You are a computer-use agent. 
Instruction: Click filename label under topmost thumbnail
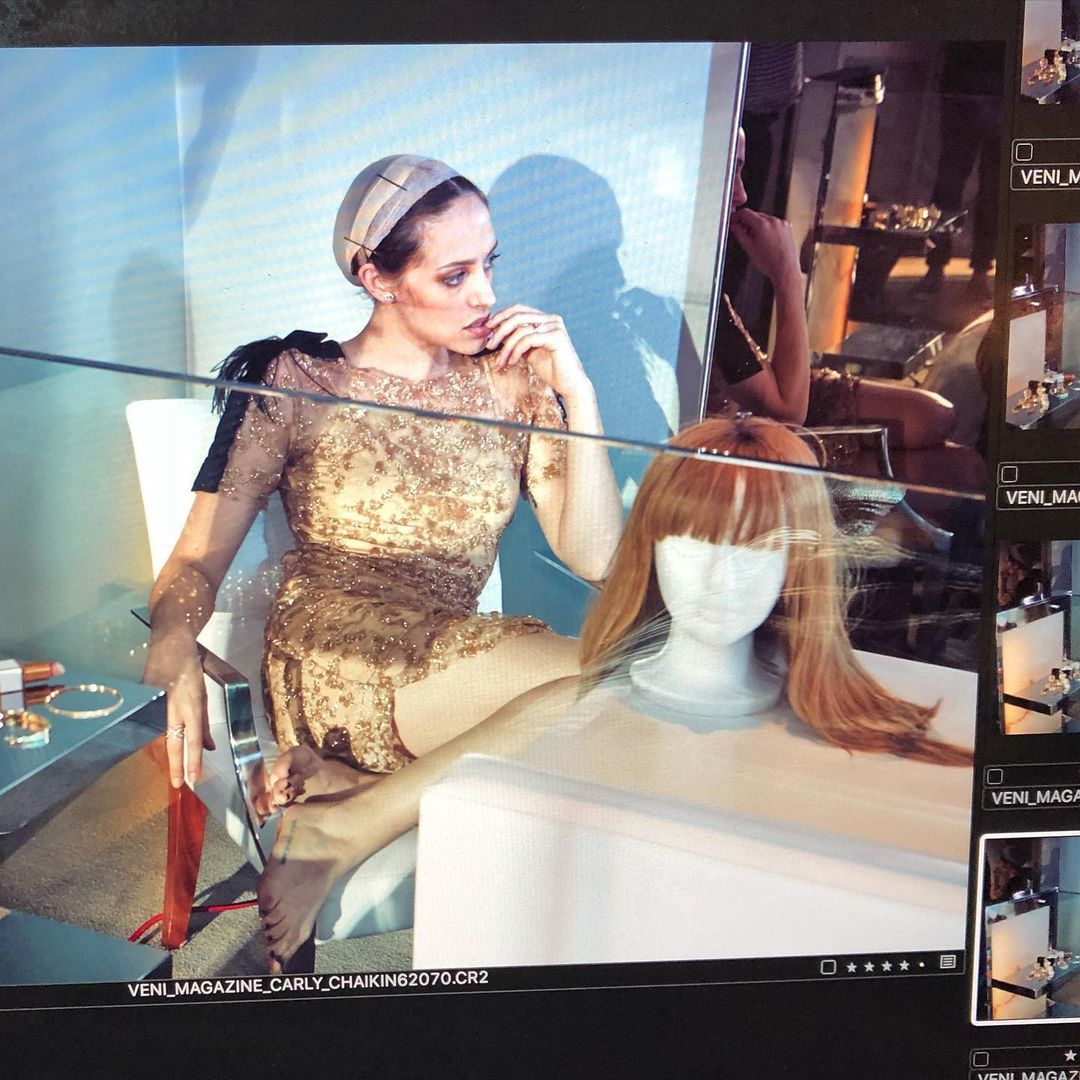click(x=1046, y=177)
